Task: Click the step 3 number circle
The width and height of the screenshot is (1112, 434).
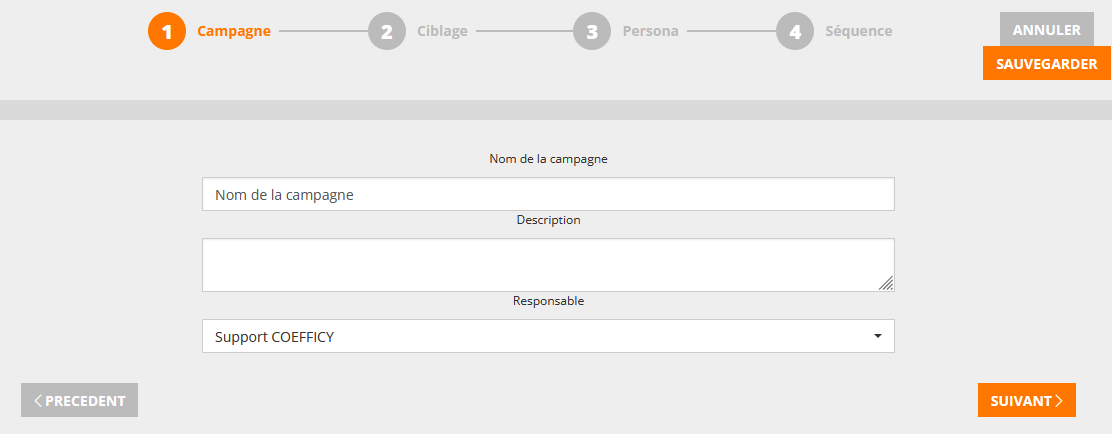Action: 592,31
